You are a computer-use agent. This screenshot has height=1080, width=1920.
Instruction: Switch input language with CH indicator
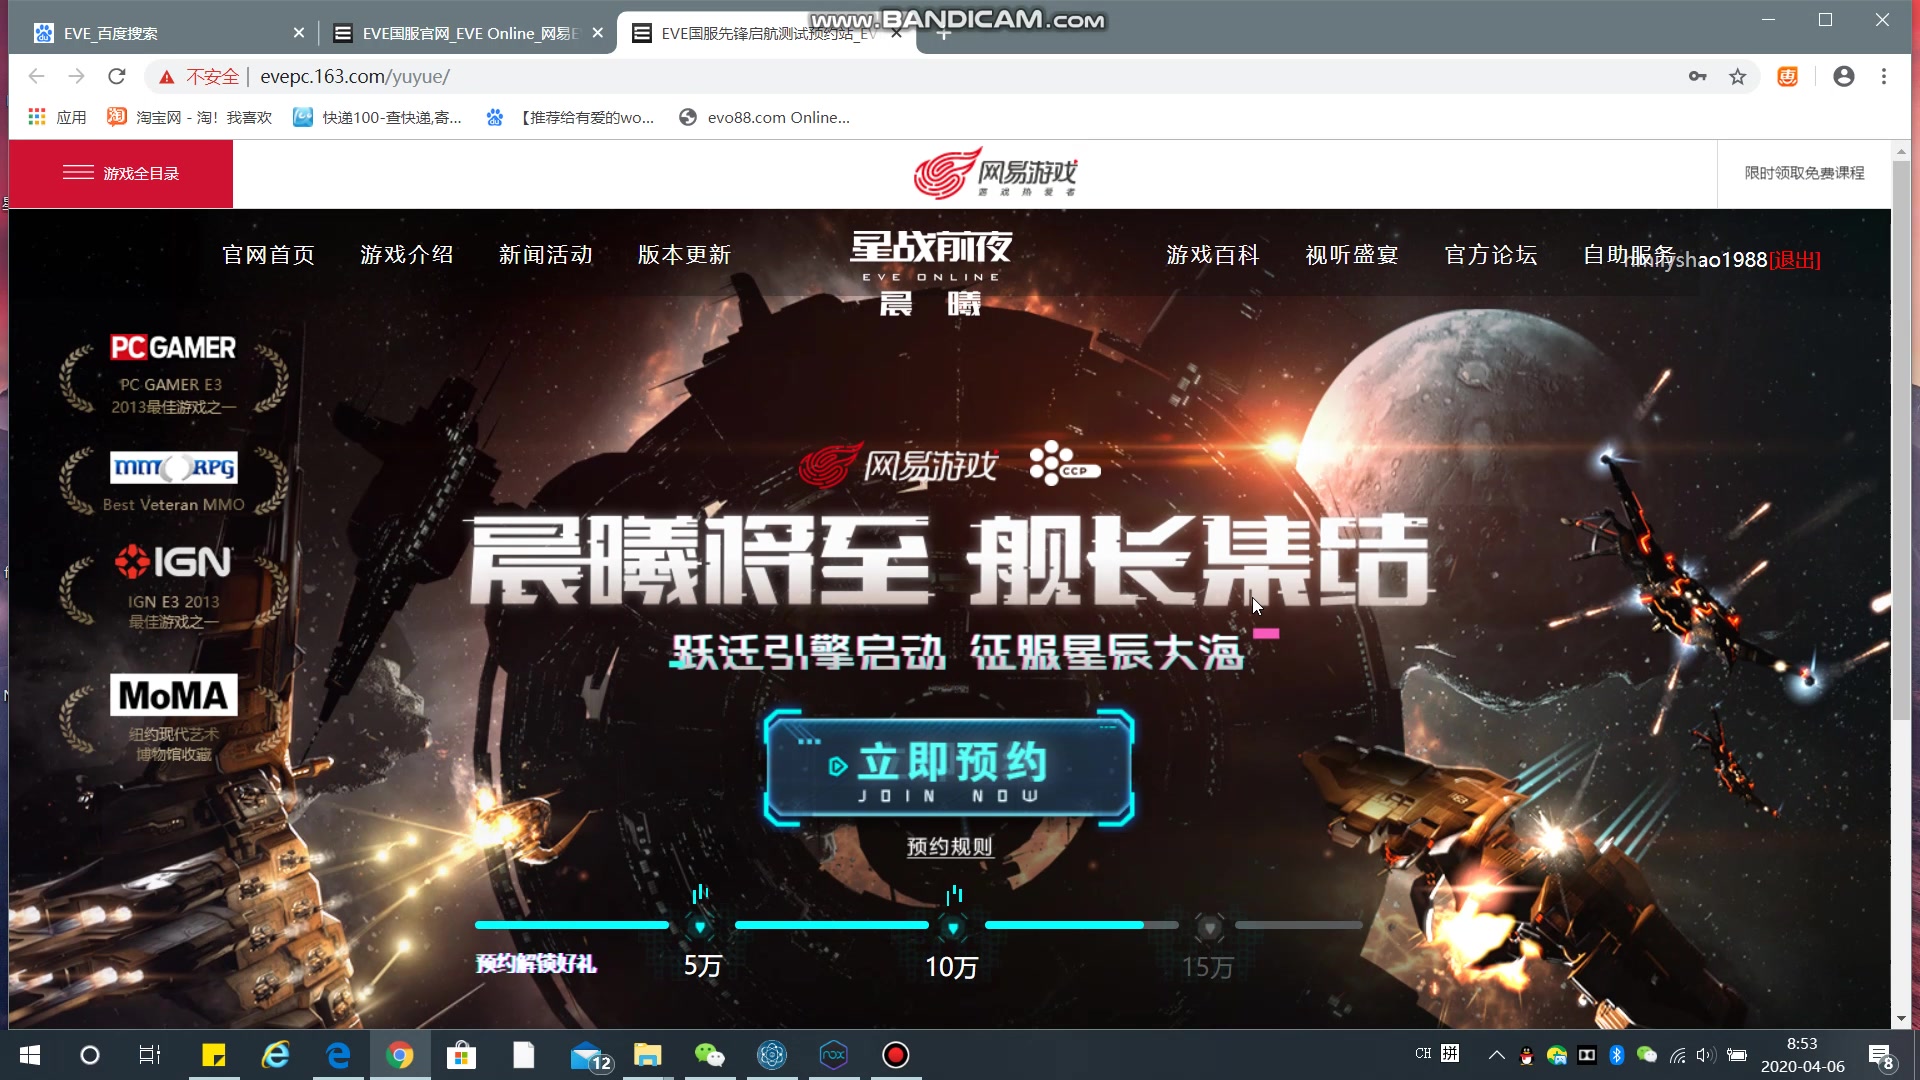tap(1423, 1054)
